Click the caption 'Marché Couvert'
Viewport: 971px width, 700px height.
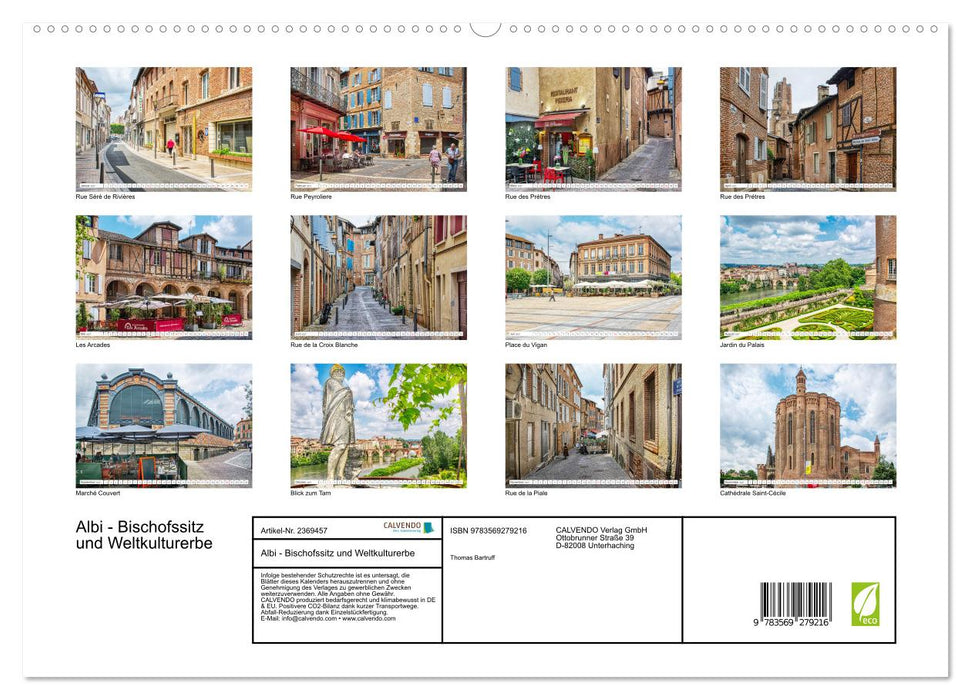click(x=98, y=493)
